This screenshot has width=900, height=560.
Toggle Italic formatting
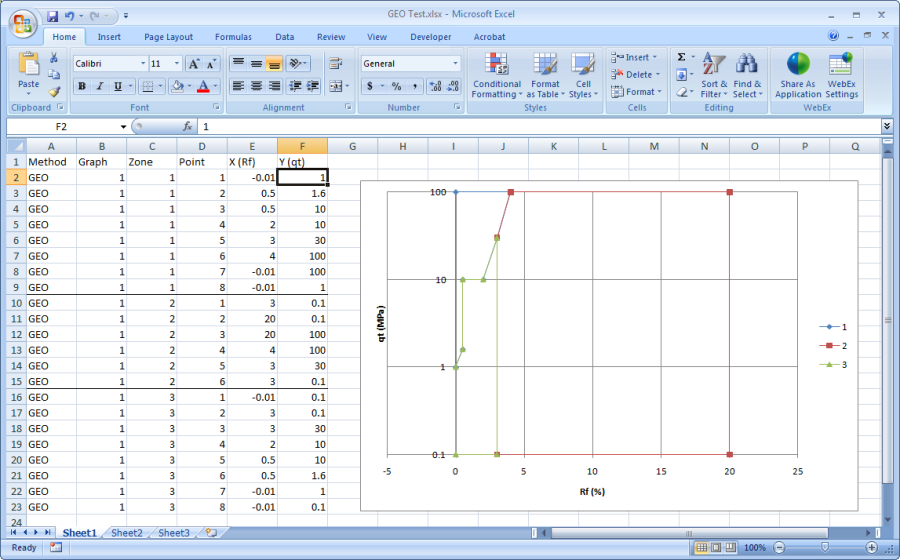click(x=100, y=86)
